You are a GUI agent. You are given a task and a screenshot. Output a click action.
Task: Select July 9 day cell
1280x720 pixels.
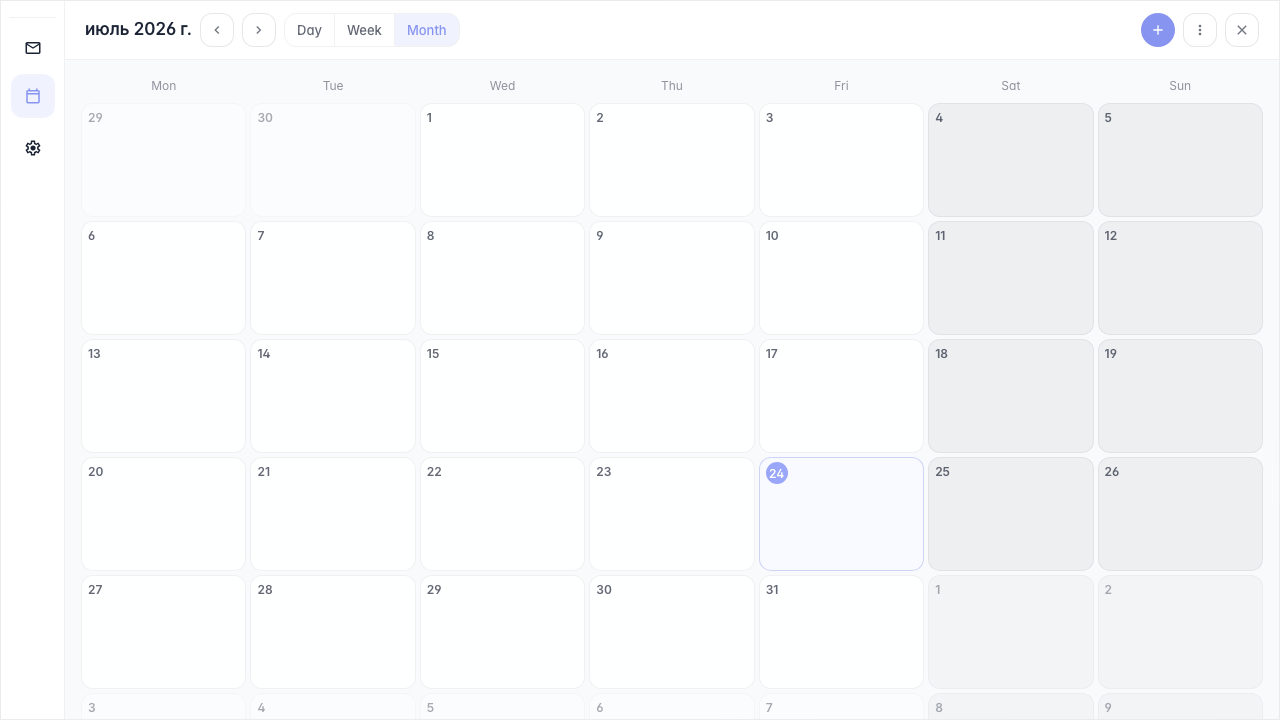[672, 278]
